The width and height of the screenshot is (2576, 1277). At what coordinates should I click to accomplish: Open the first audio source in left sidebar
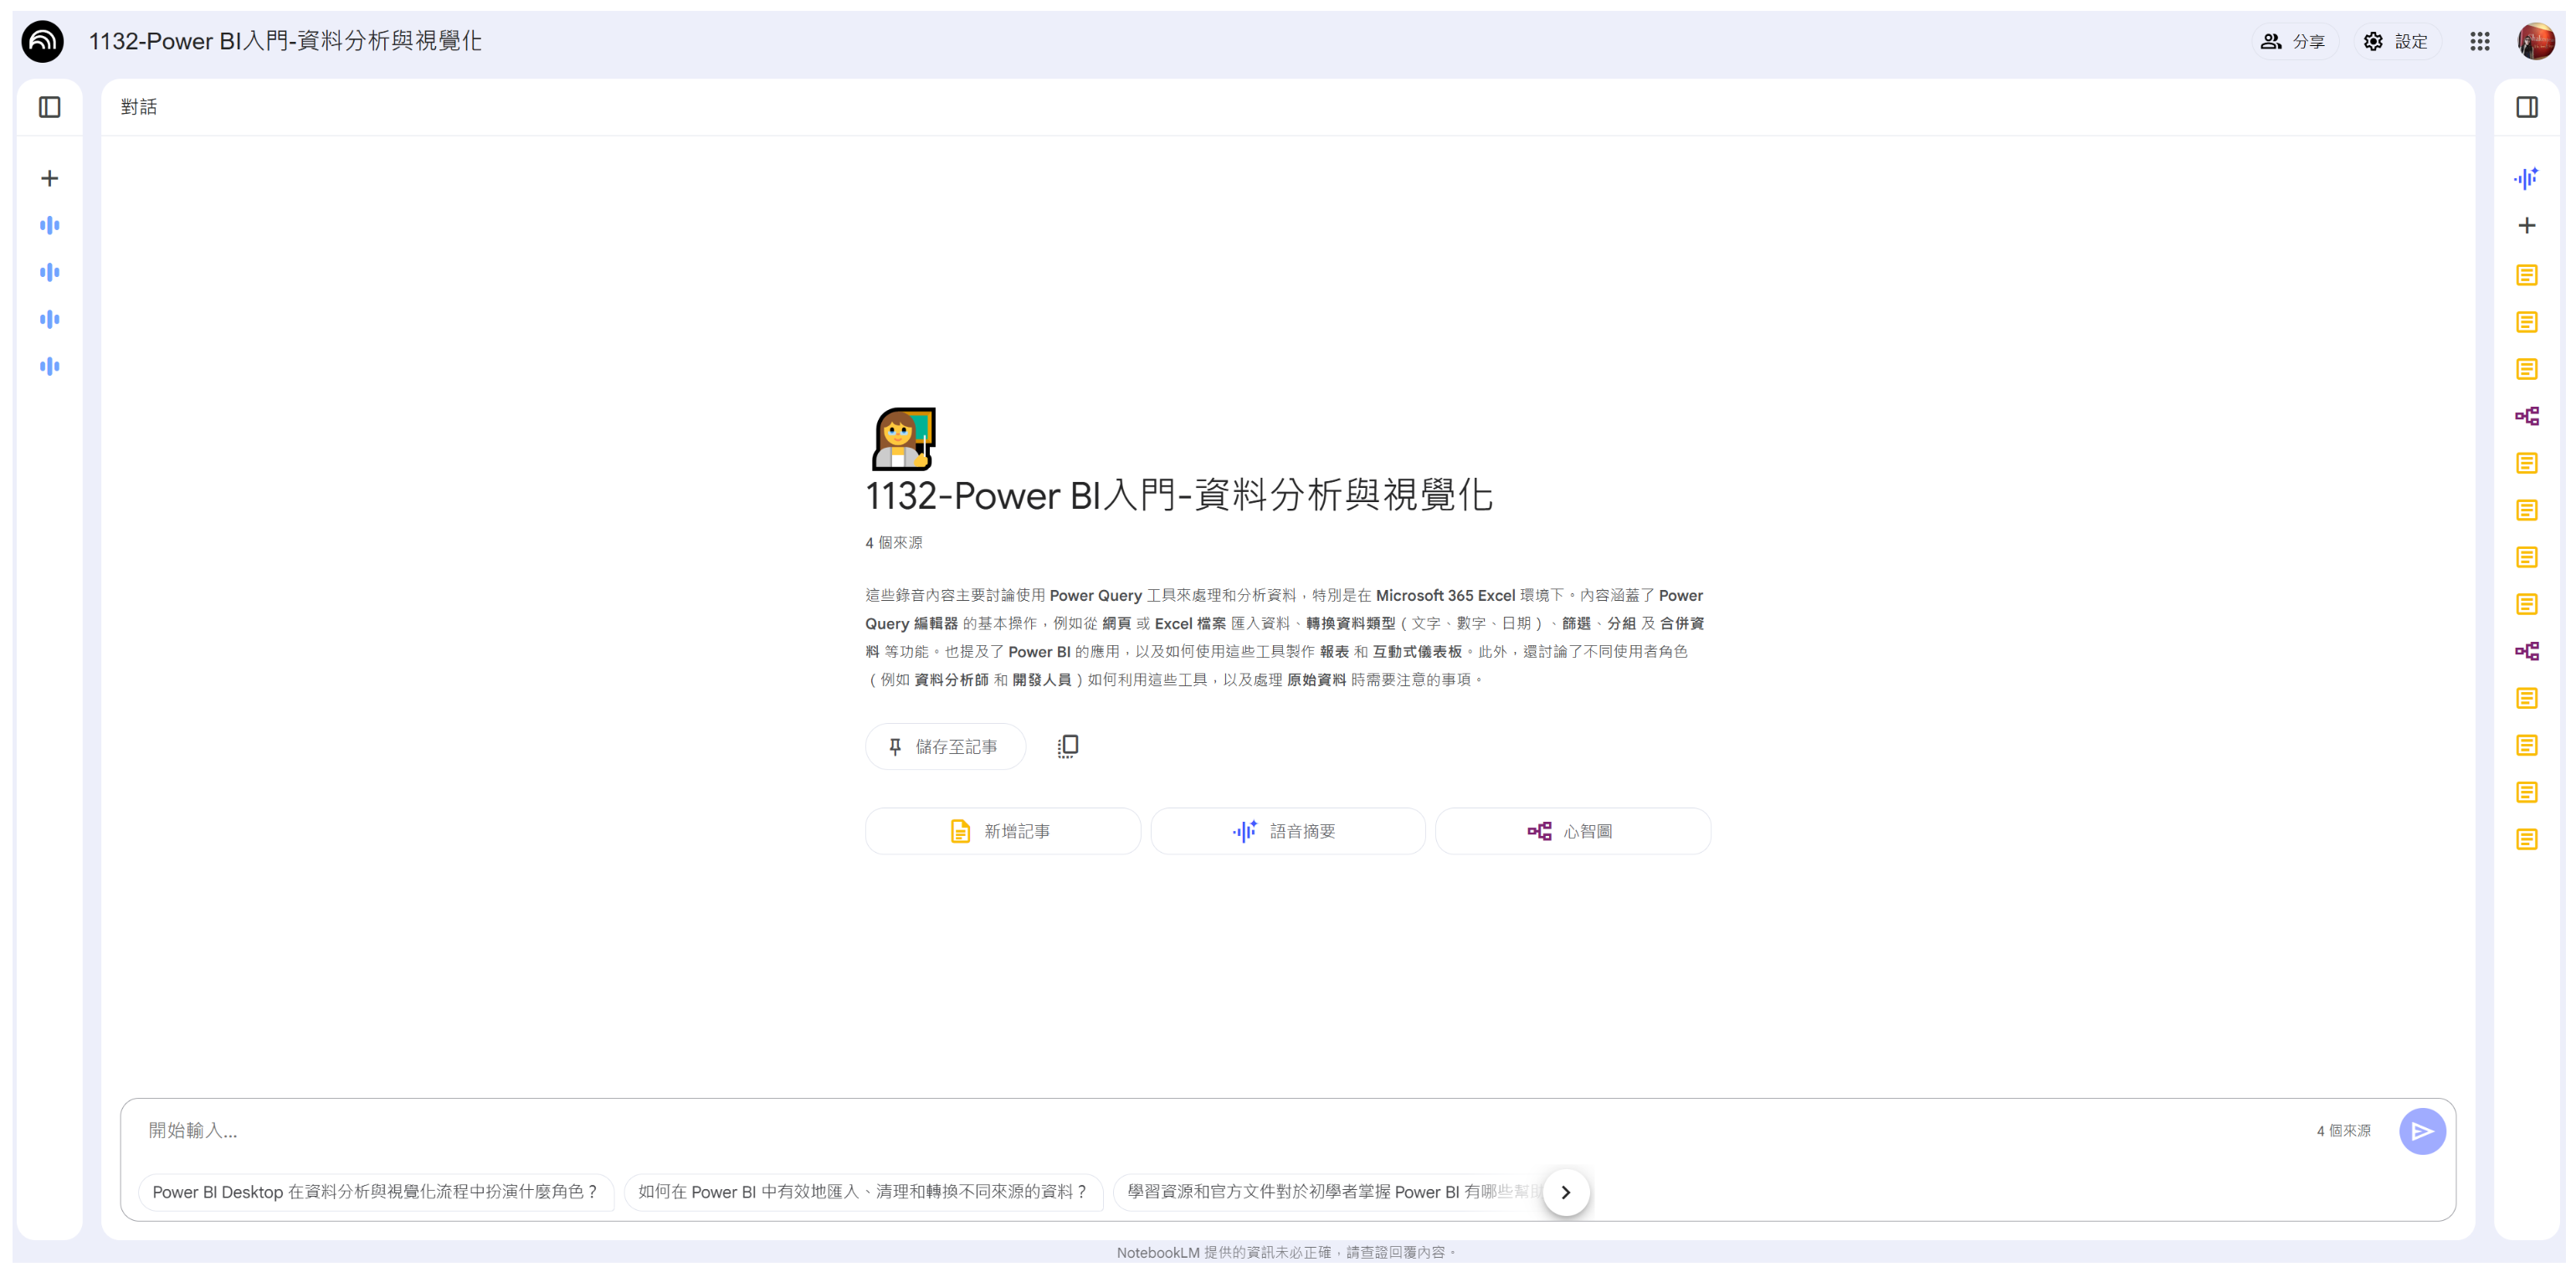click(x=50, y=225)
